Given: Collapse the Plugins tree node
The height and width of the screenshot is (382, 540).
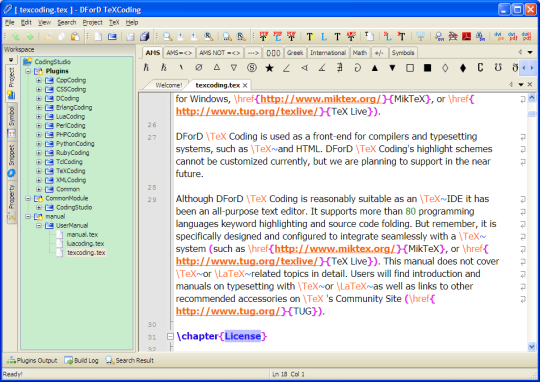Looking at the screenshot, I should click(x=28, y=71).
